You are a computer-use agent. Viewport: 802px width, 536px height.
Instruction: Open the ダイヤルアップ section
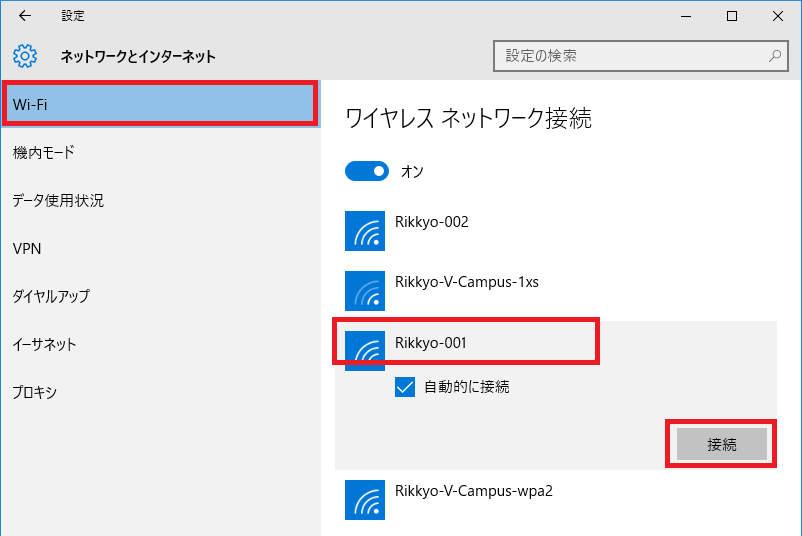tap(160, 296)
